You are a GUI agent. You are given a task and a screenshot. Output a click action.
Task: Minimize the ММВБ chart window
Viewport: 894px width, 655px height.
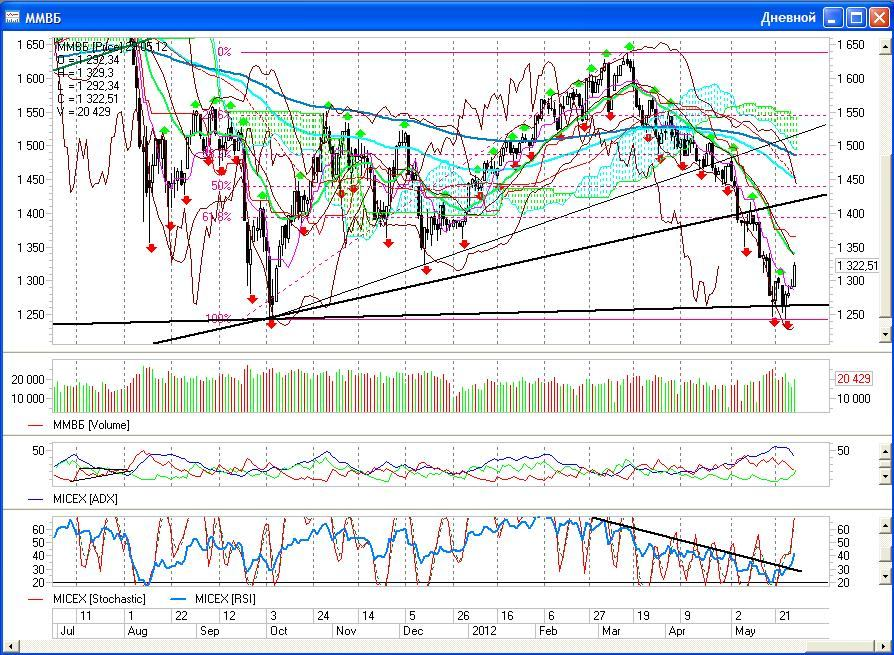pos(833,17)
